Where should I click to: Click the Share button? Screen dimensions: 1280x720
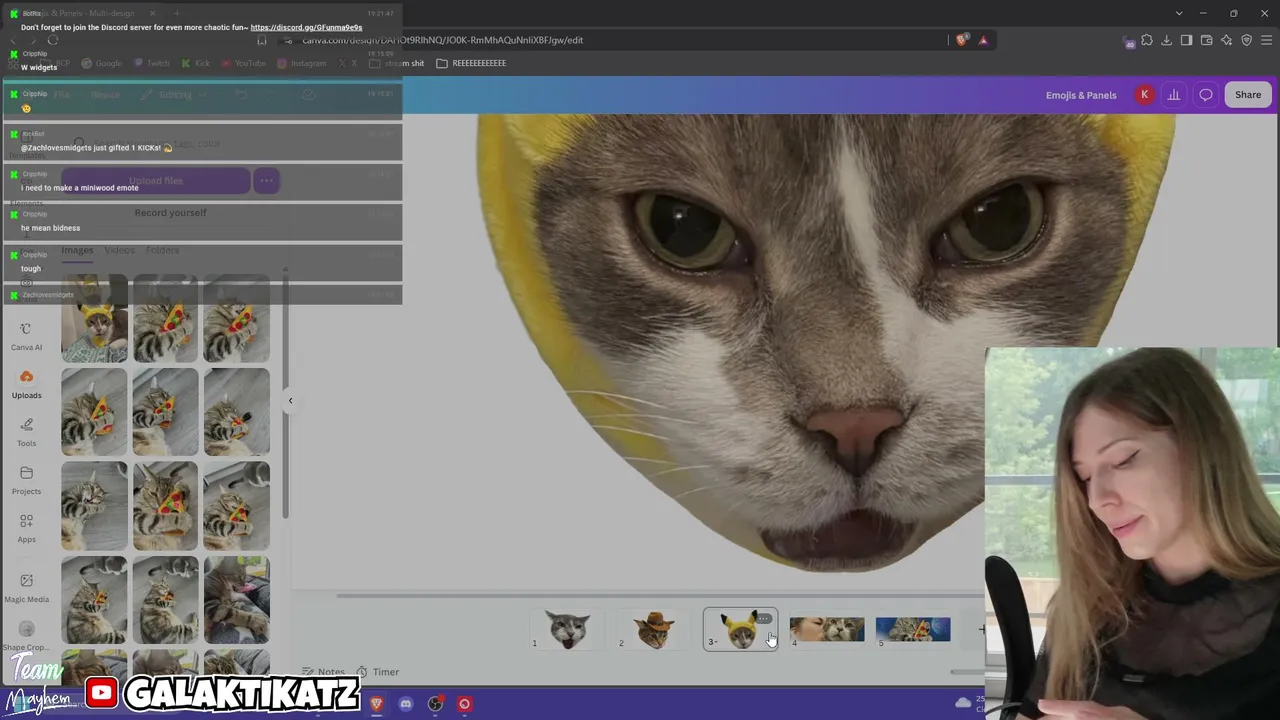coord(1248,95)
